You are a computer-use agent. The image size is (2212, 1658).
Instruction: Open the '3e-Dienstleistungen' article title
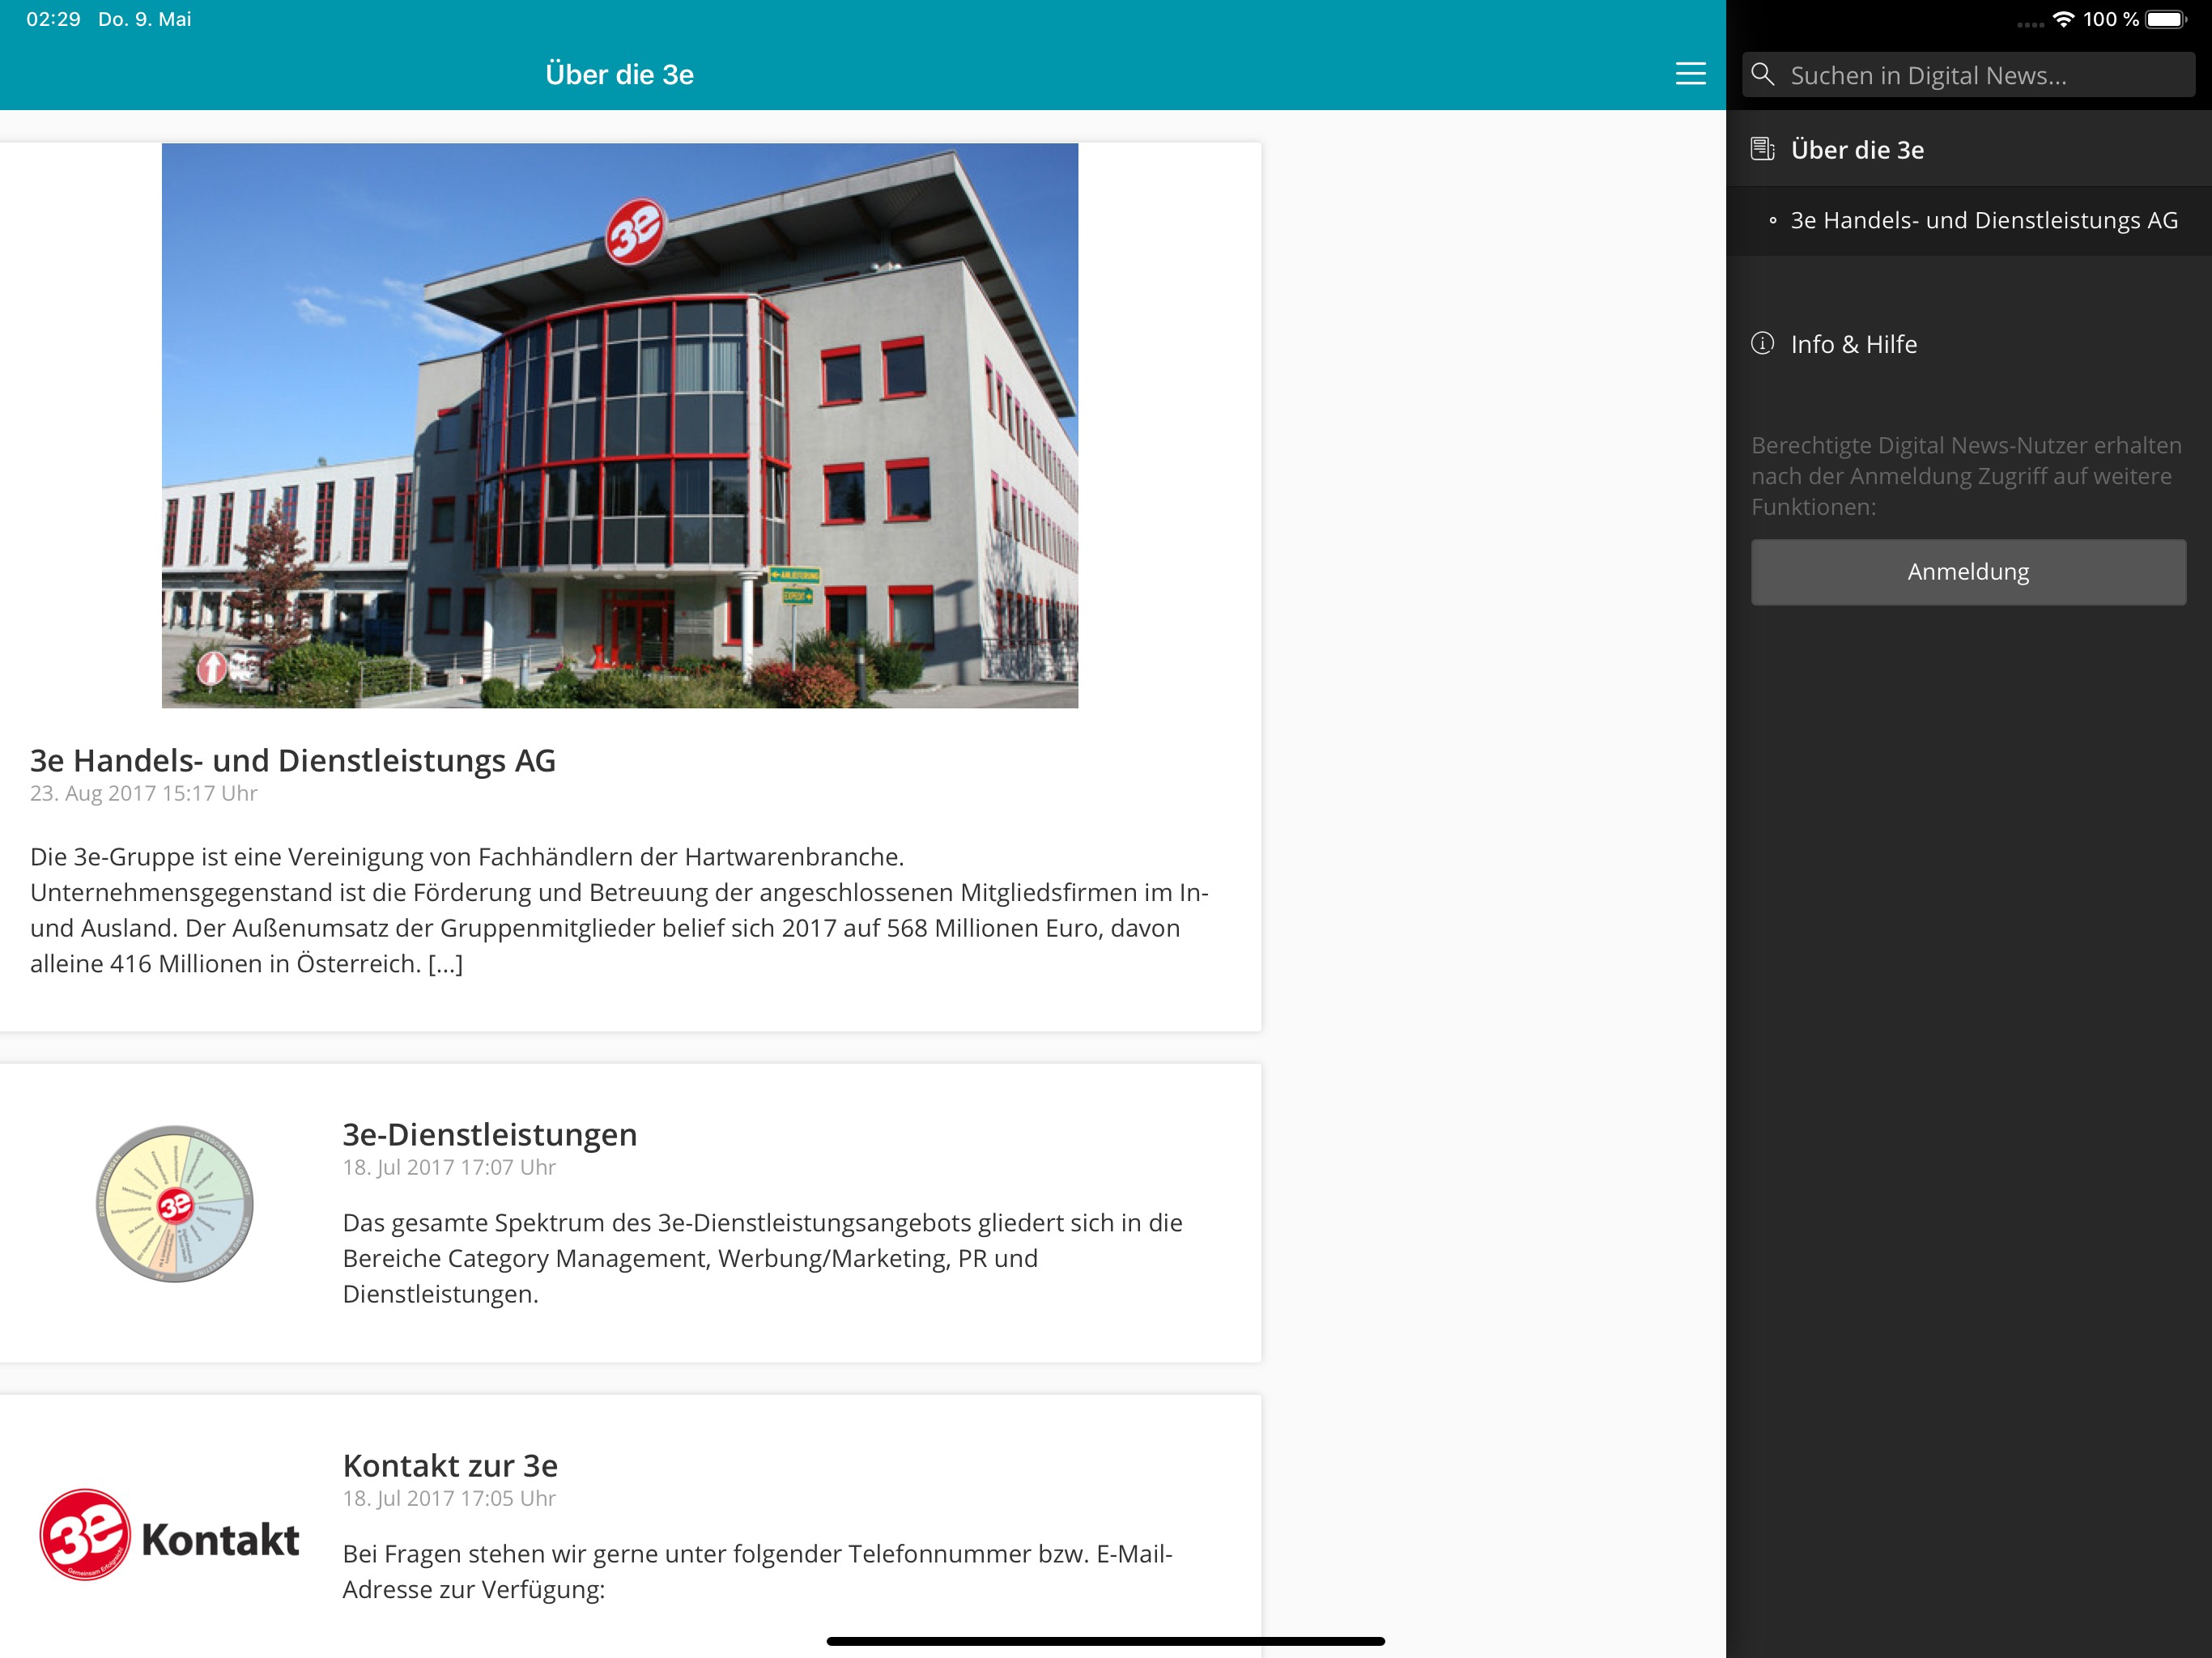click(x=490, y=1134)
